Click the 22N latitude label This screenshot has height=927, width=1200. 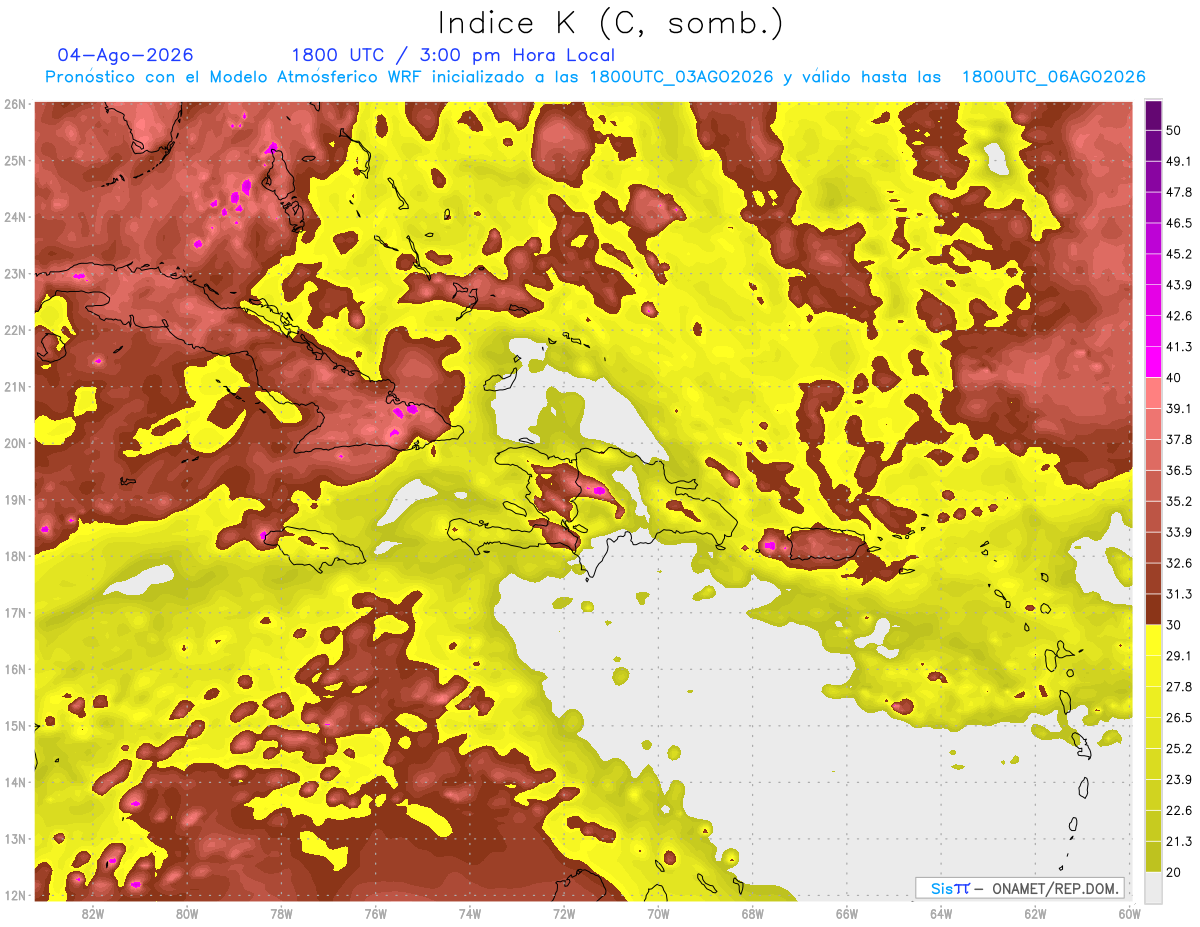15,330
